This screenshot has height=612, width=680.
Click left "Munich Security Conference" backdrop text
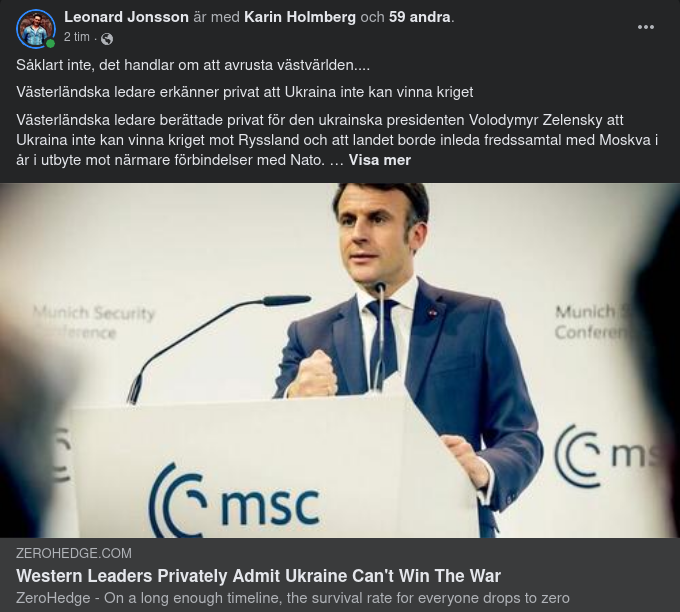pyautogui.click(x=94, y=322)
